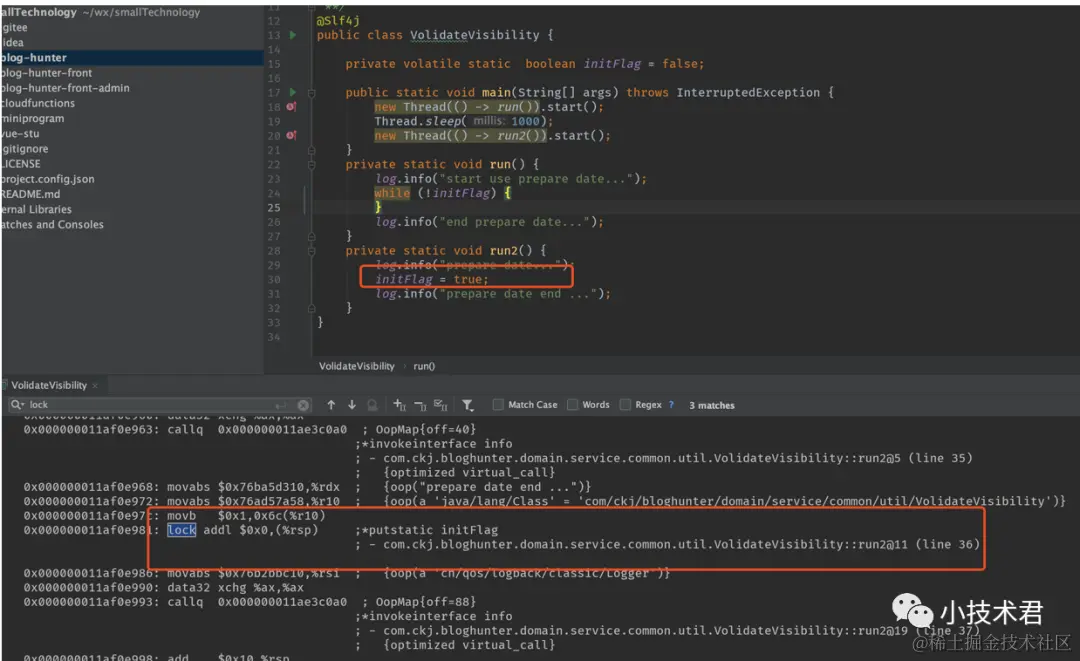Click ';*putstatic initFlag' console comment

point(426,530)
